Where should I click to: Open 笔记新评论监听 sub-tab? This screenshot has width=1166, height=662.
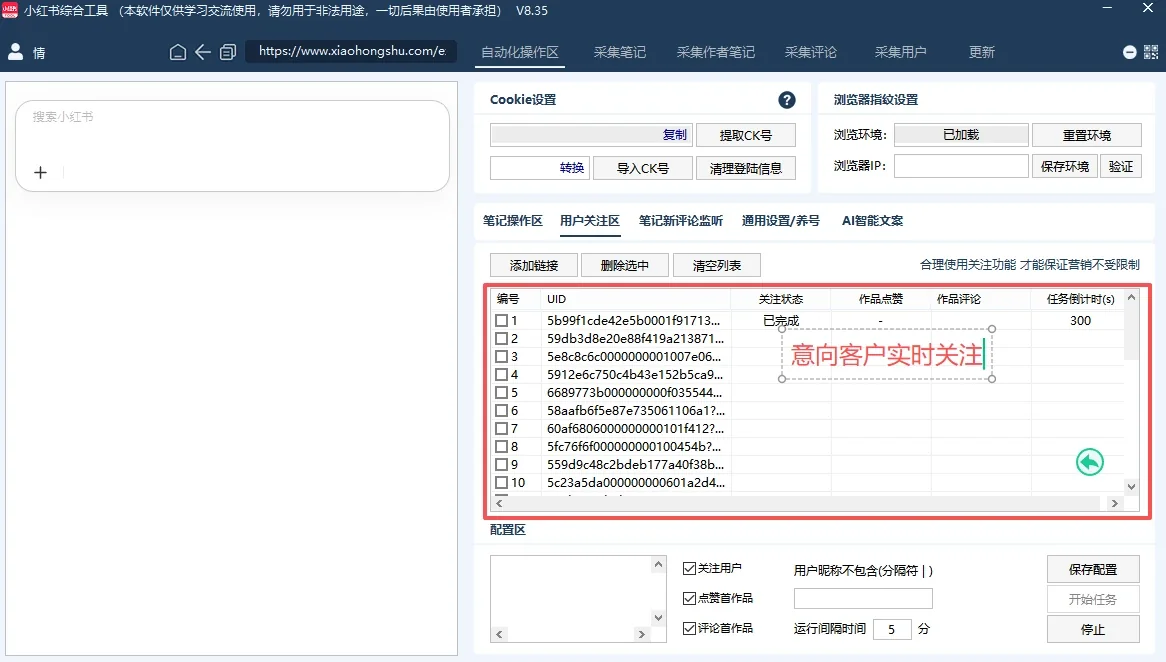point(680,221)
